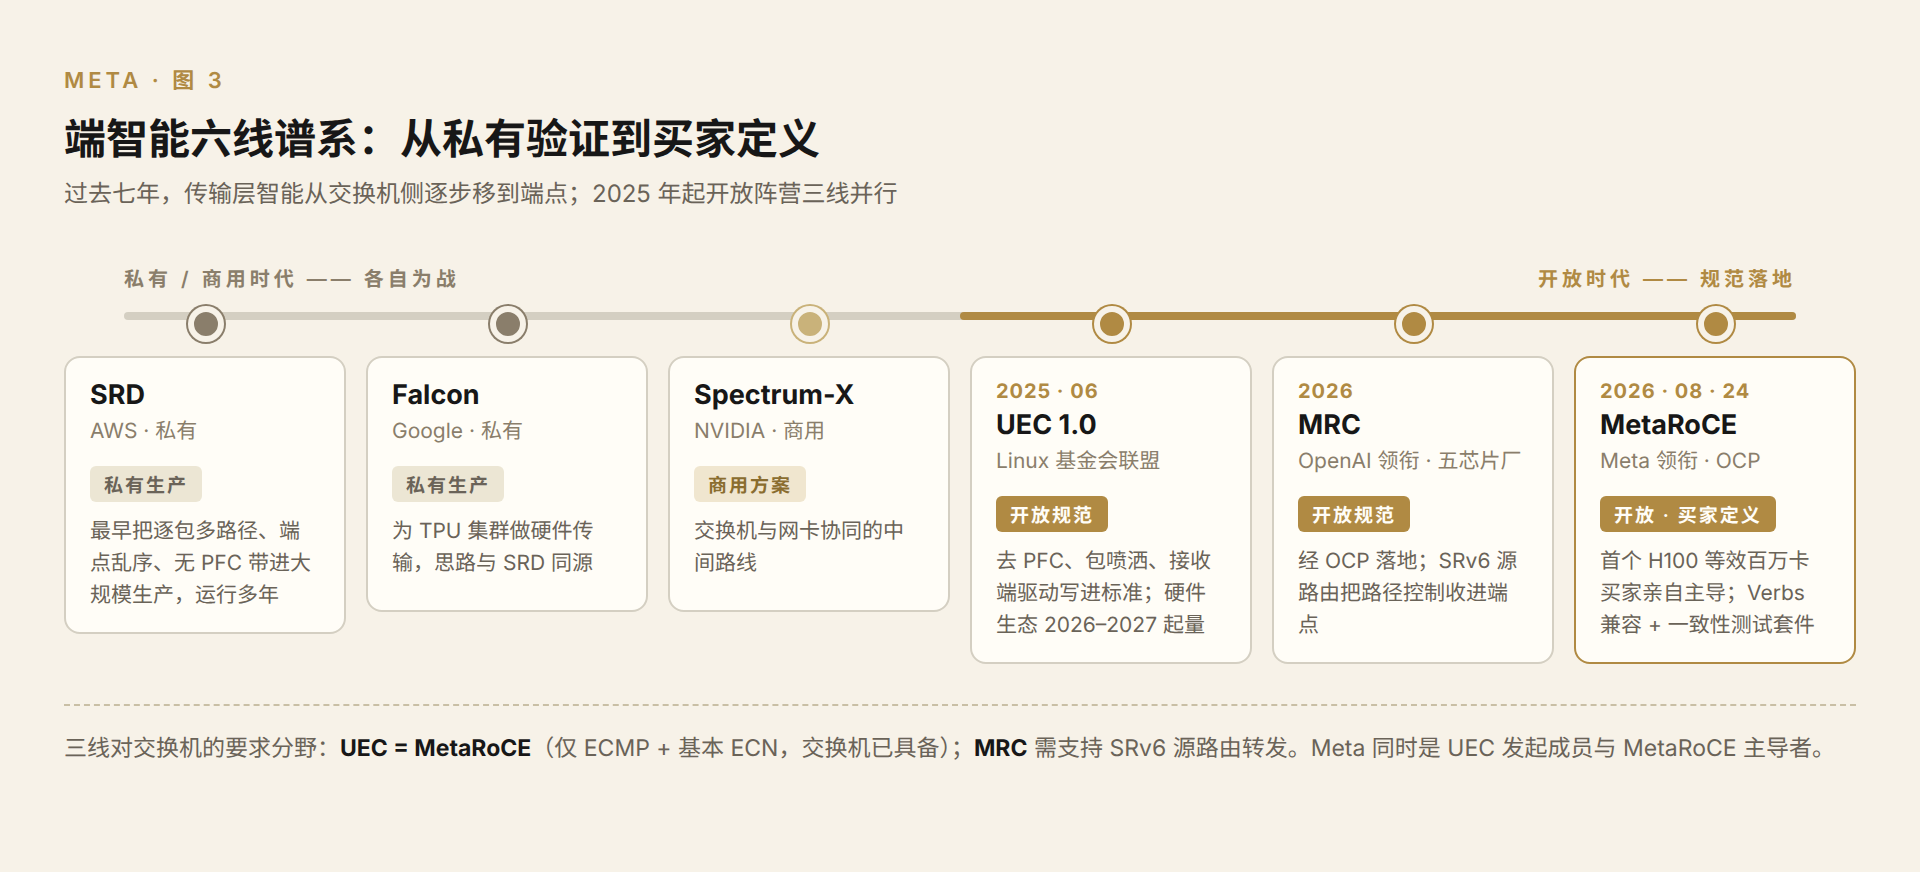Click the "META · 图 3" figure label

click(x=143, y=80)
